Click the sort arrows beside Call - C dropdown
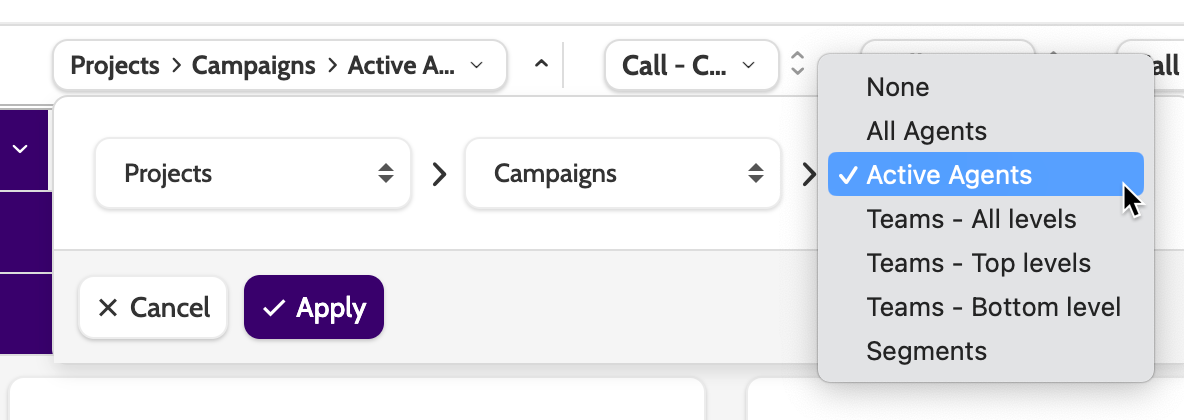Image resolution: width=1184 pixels, height=420 pixels. pos(797,65)
